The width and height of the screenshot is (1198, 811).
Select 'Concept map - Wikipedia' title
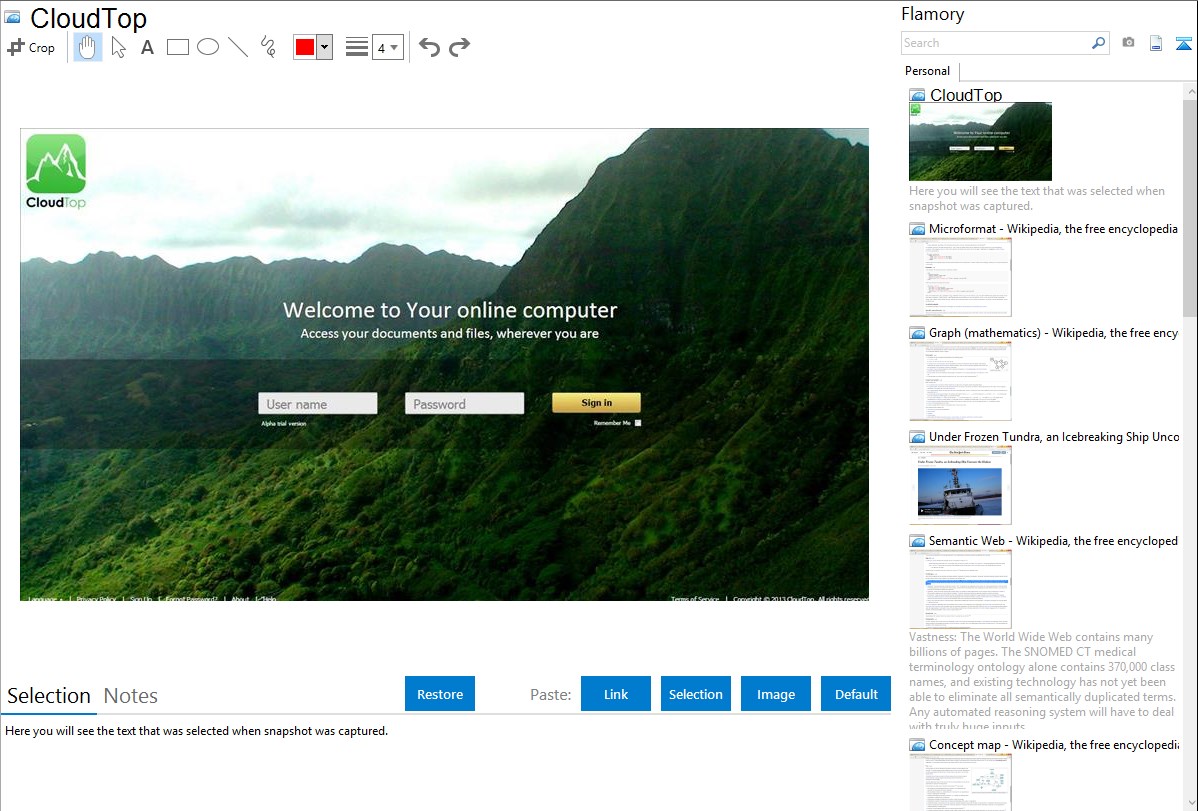pos(1053,745)
